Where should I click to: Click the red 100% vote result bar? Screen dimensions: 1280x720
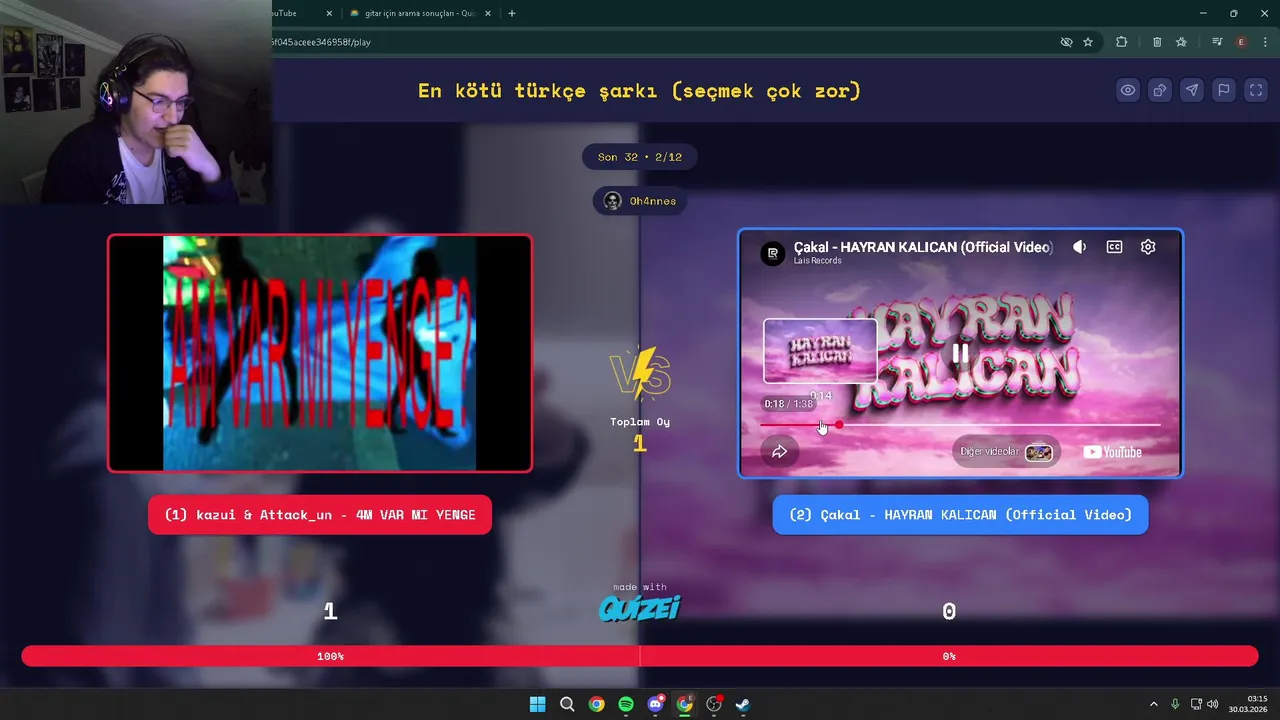pyautogui.click(x=330, y=656)
